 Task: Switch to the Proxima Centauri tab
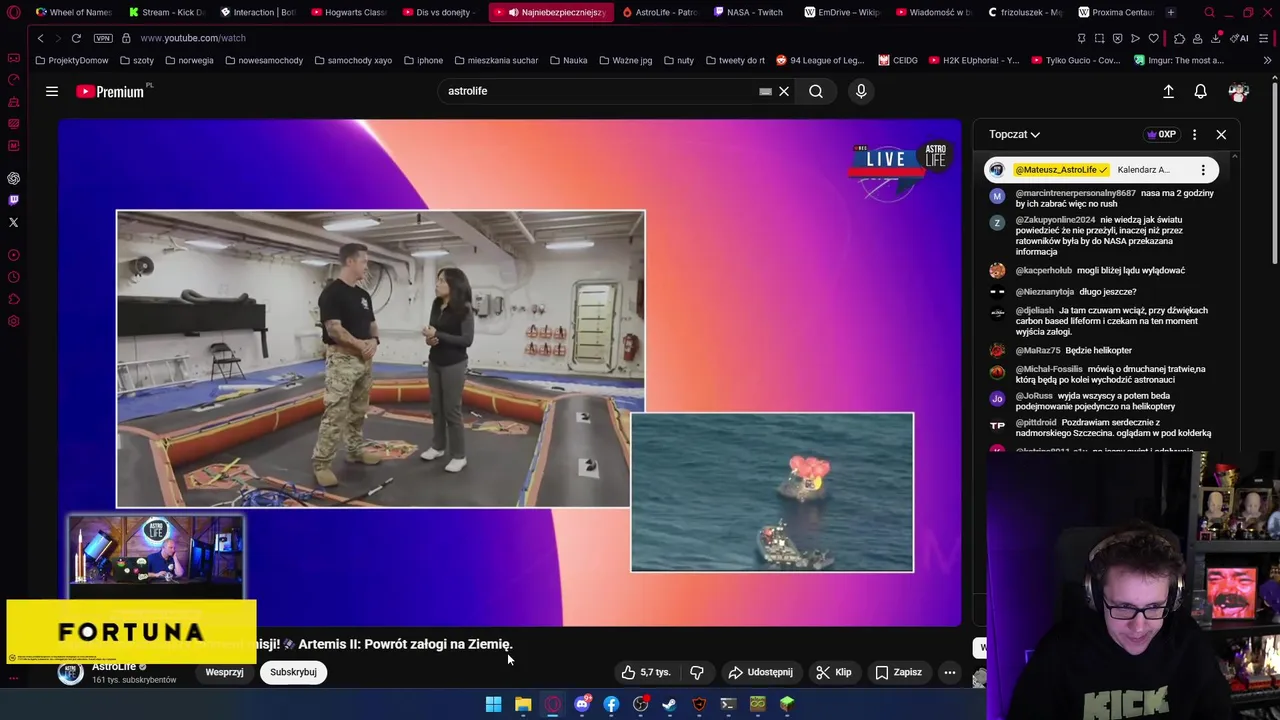click(x=1115, y=12)
